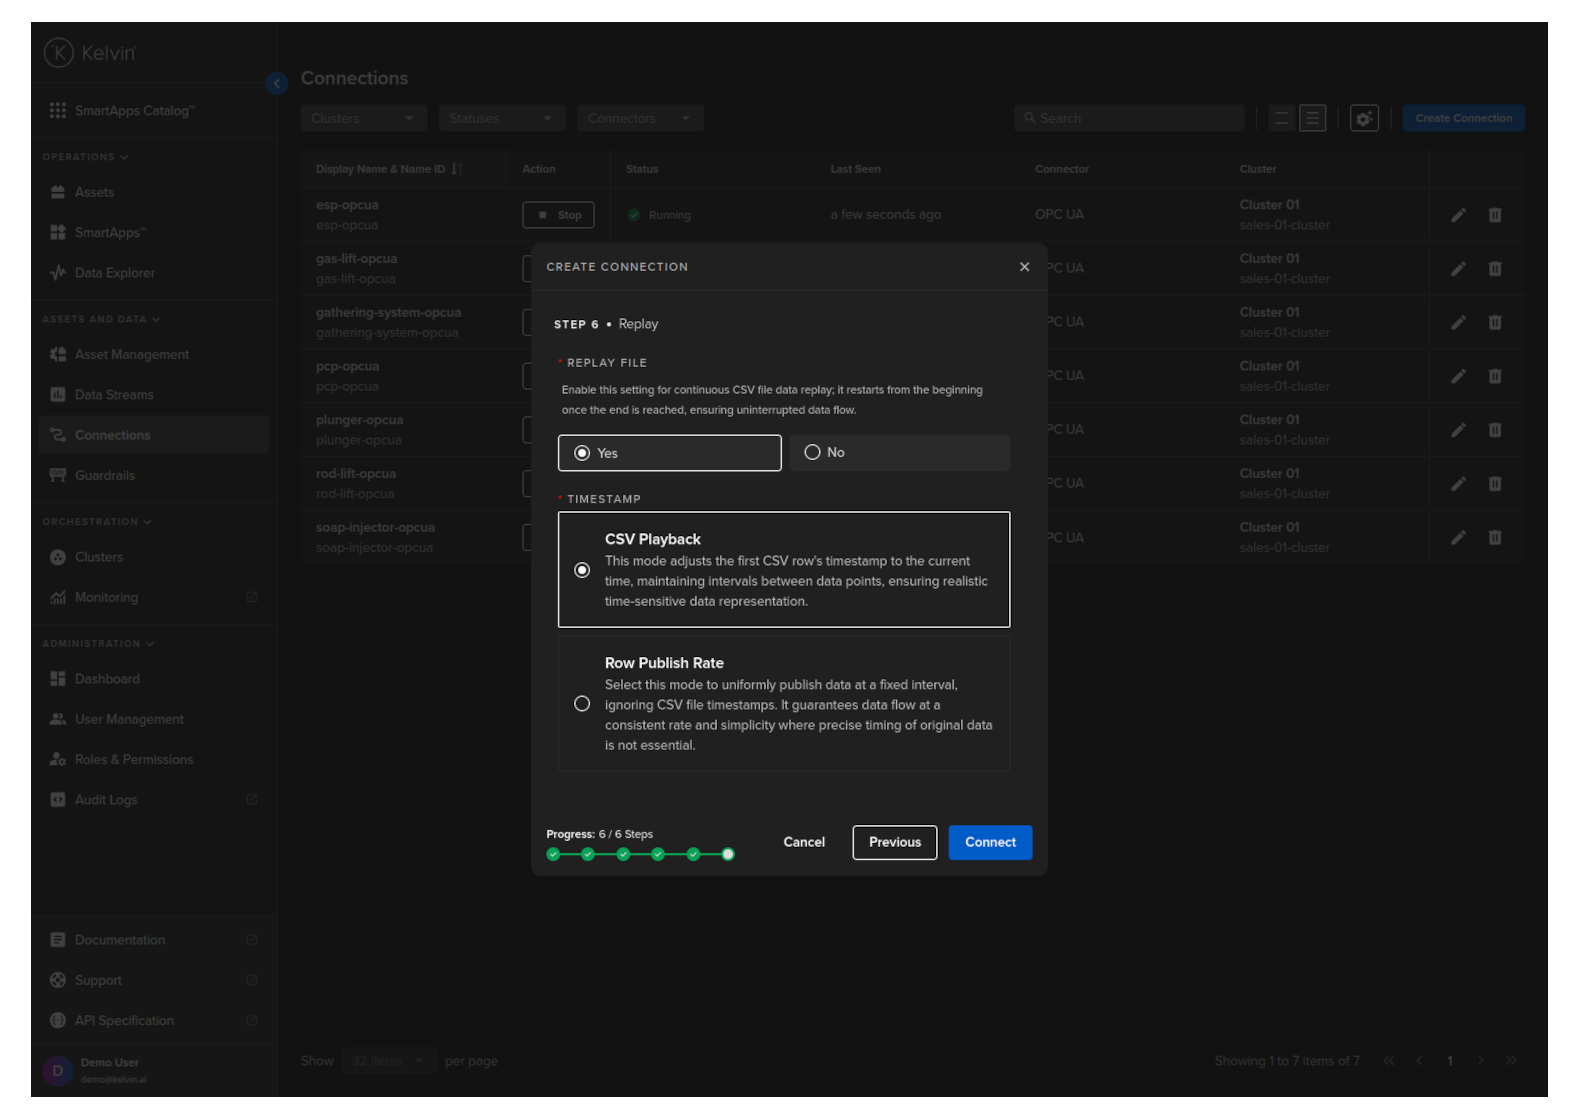Screen dimensions: 1580x1120
Task: Switch to the compact list density icon
Action: click(x=1281, y=118)
